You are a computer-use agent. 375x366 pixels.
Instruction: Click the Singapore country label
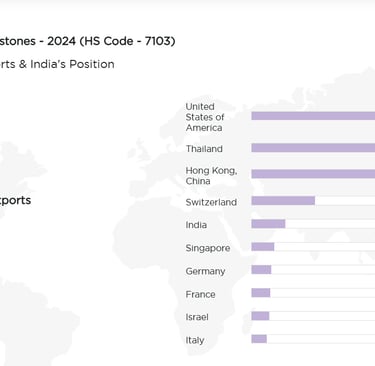(208, 248)
